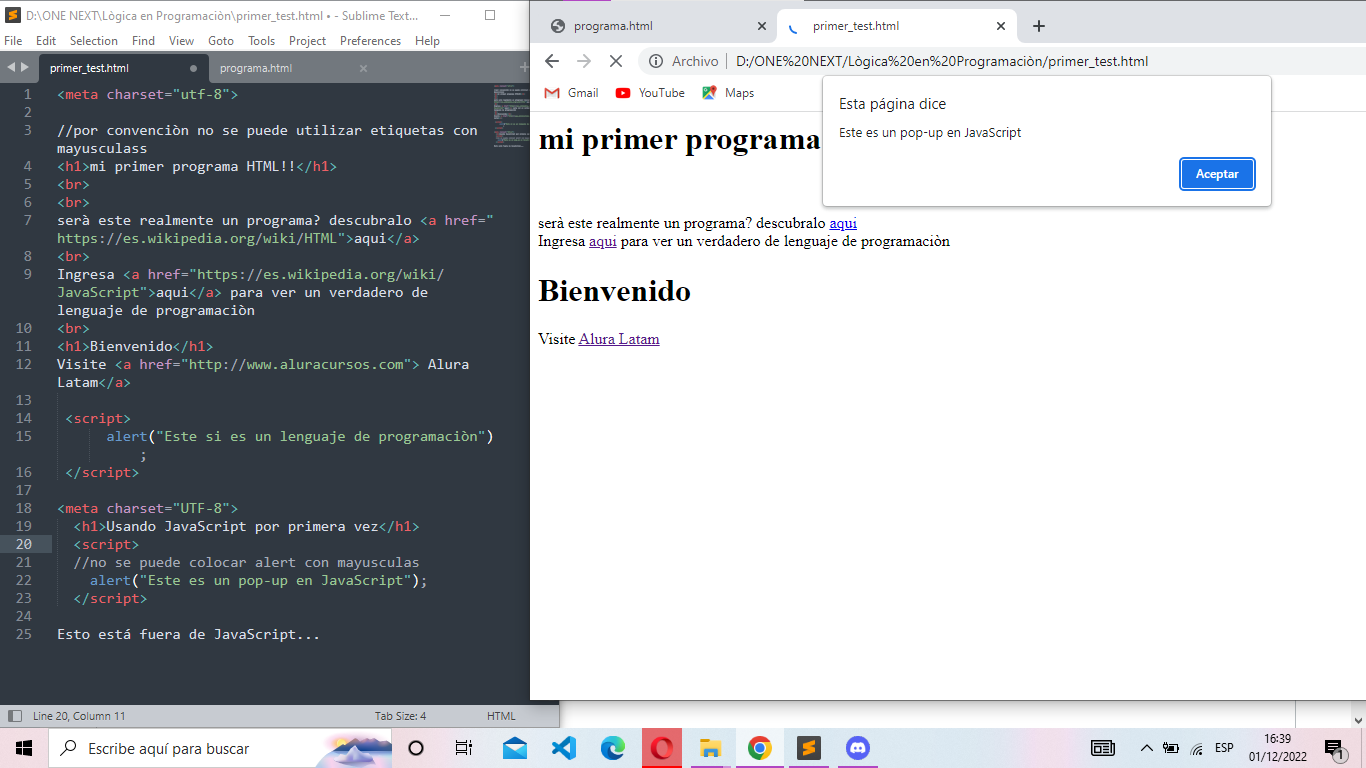
Task: Open Microsoft Edge from taskbar
Action: click(613, 748)
